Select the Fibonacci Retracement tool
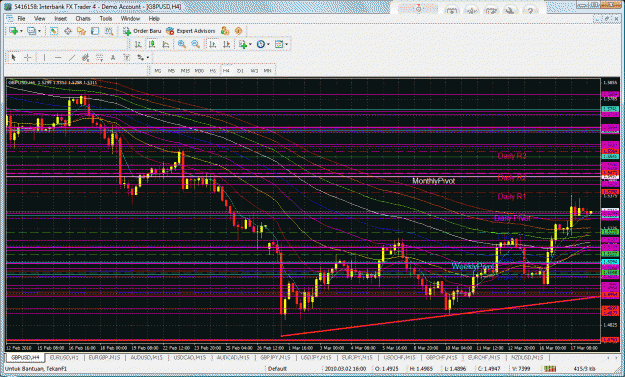 [99, 58]
